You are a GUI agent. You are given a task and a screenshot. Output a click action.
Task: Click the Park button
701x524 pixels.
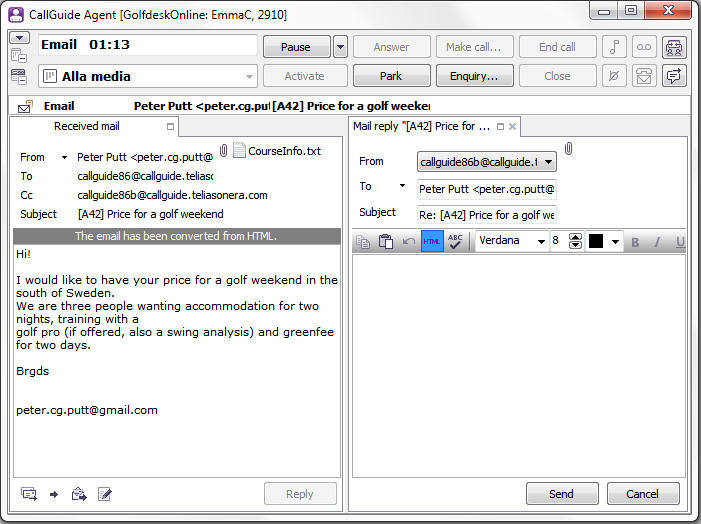click(x=391, y=76)
